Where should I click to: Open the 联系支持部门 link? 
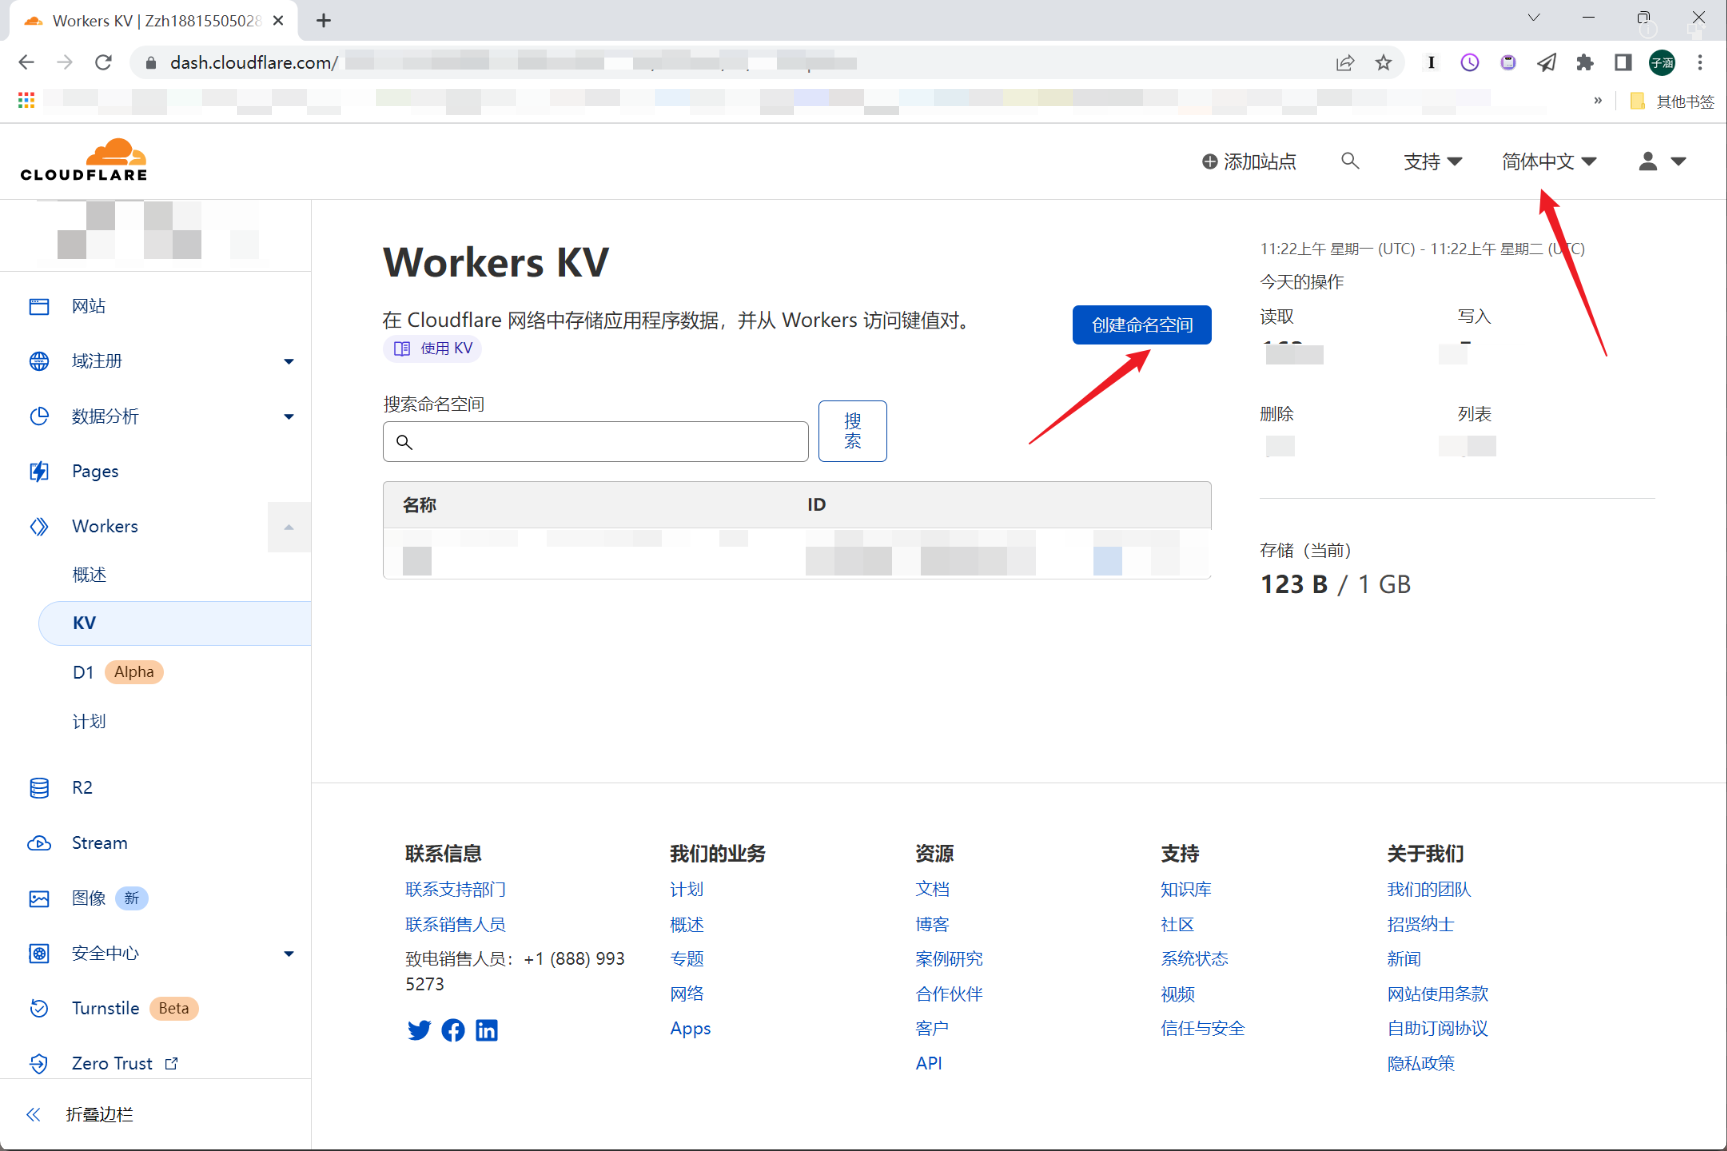[x=456, y=889]
